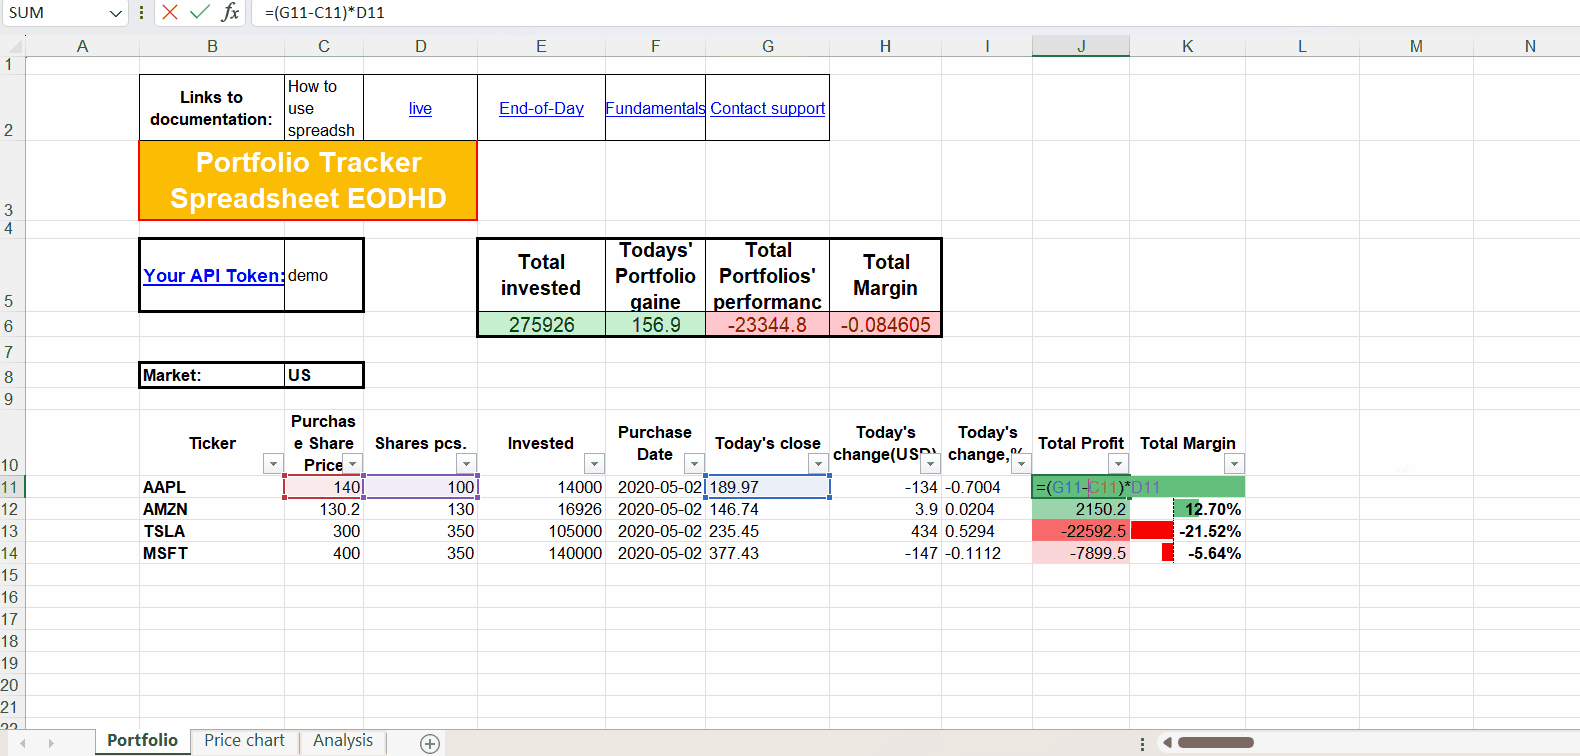The height and width of the screenshot is (756, 1580).
Task: Switch to the Portfolio sheet tab
Action: [142, 741]
